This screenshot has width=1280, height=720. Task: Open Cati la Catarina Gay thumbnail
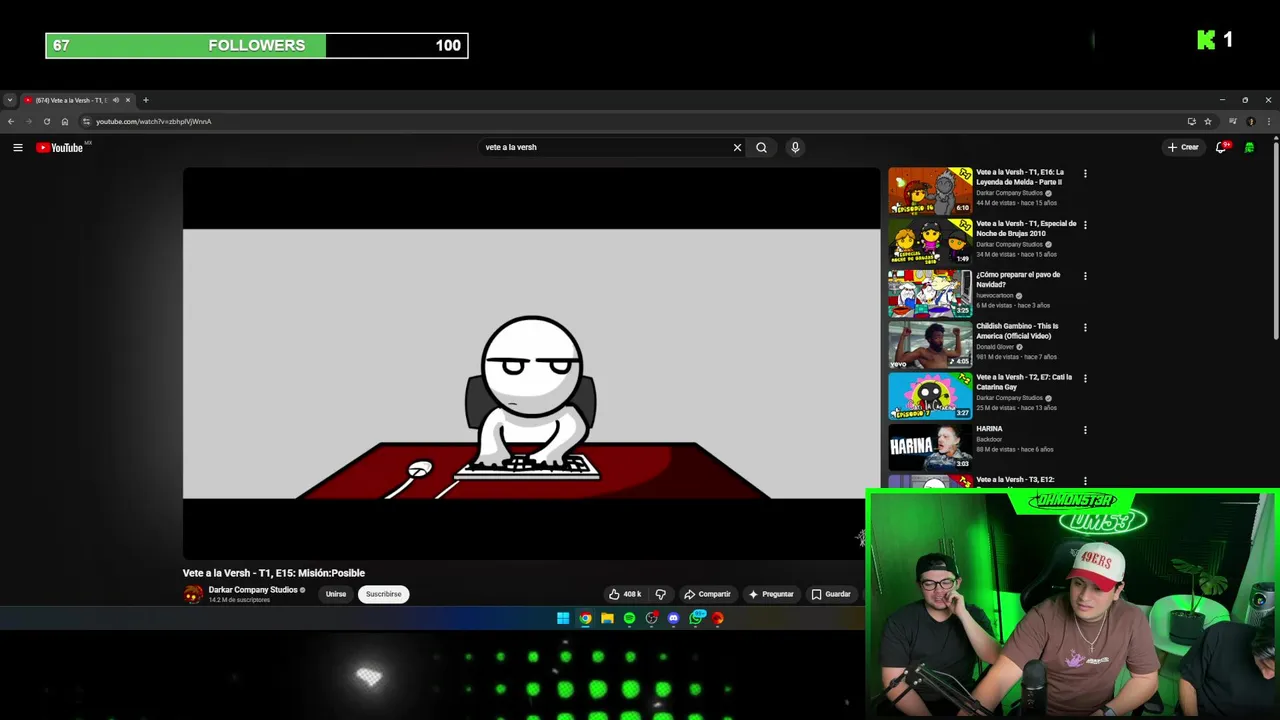pos(930,395)
